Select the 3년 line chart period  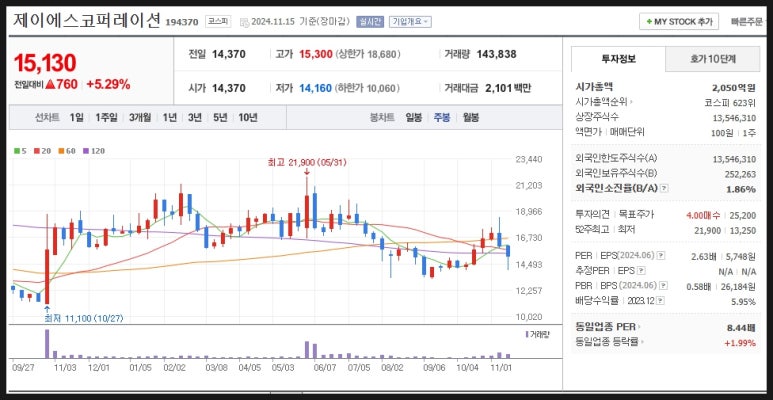195,117
